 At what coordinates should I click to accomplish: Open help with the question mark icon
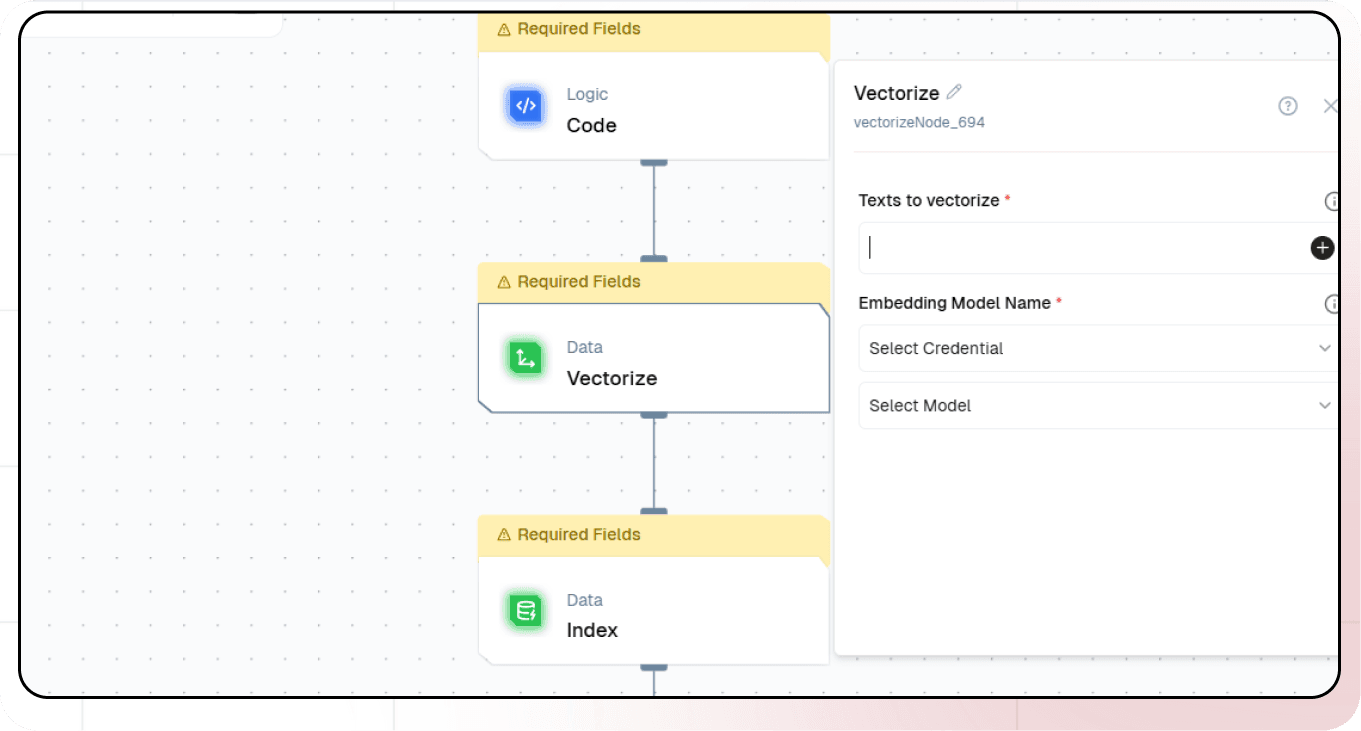[1288, 106]
